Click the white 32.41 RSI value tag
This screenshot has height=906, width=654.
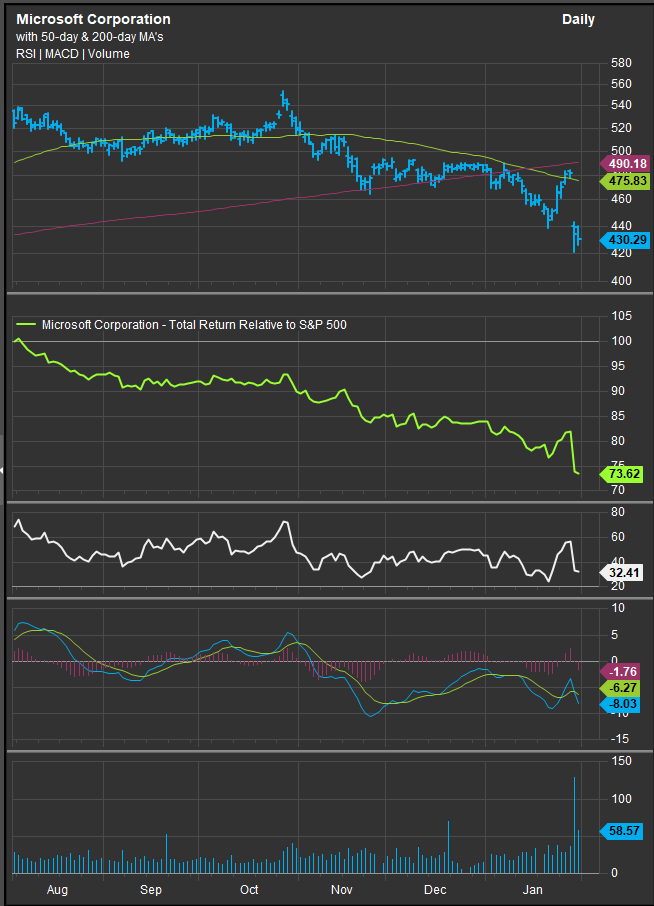tap(625, 573)
